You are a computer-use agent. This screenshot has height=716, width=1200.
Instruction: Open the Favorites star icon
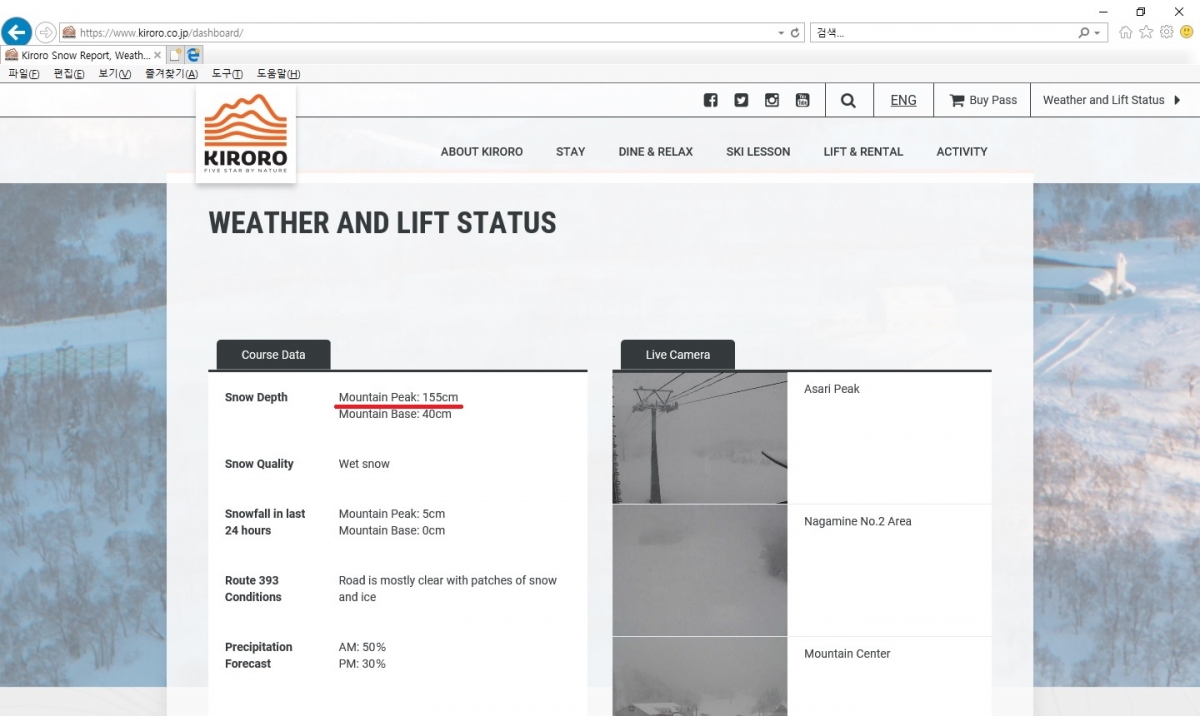[1146, 32]
